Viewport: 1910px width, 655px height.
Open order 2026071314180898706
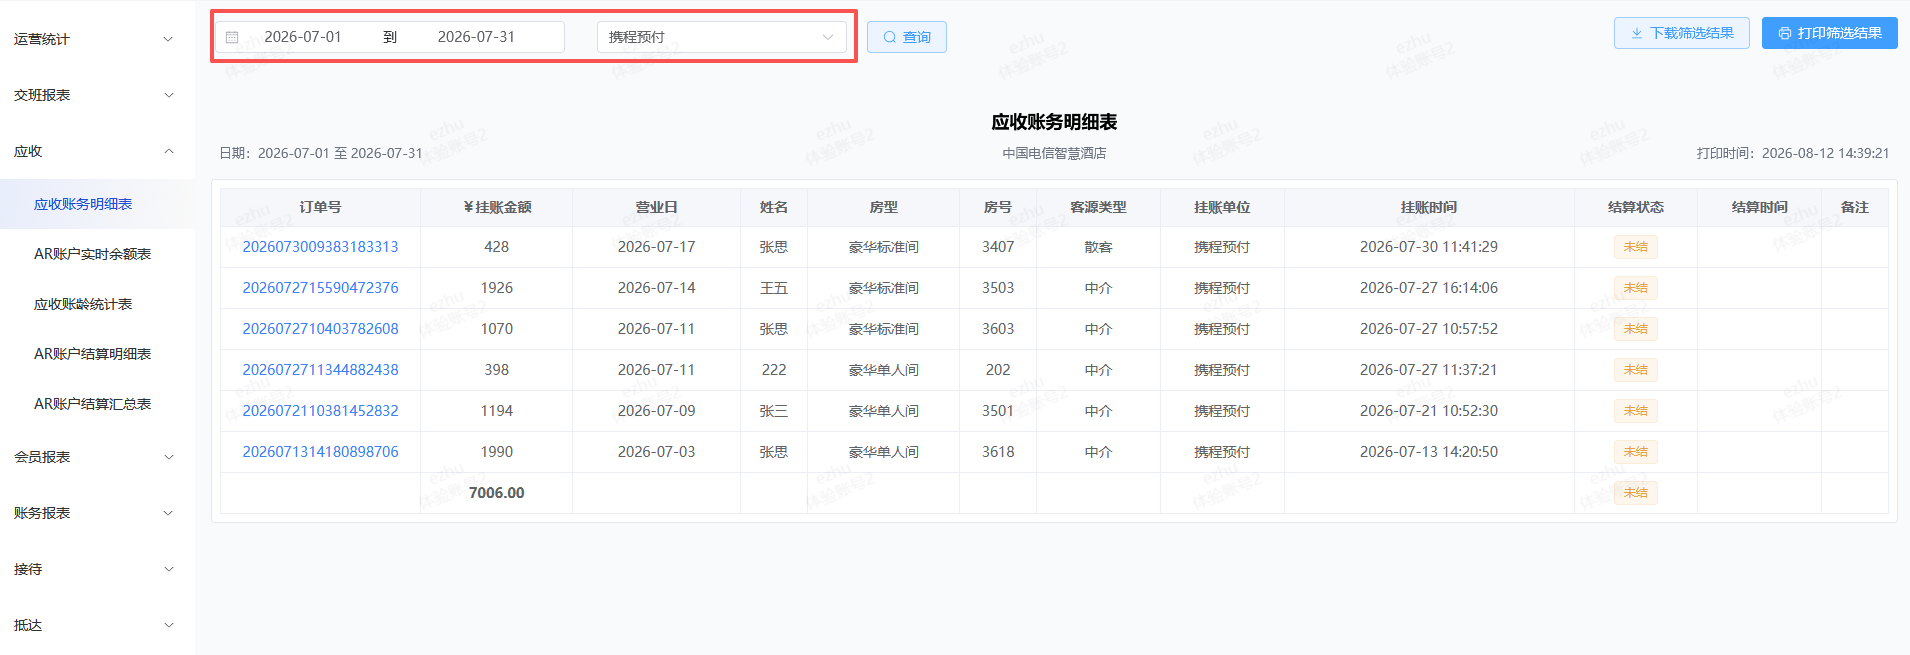320,452
